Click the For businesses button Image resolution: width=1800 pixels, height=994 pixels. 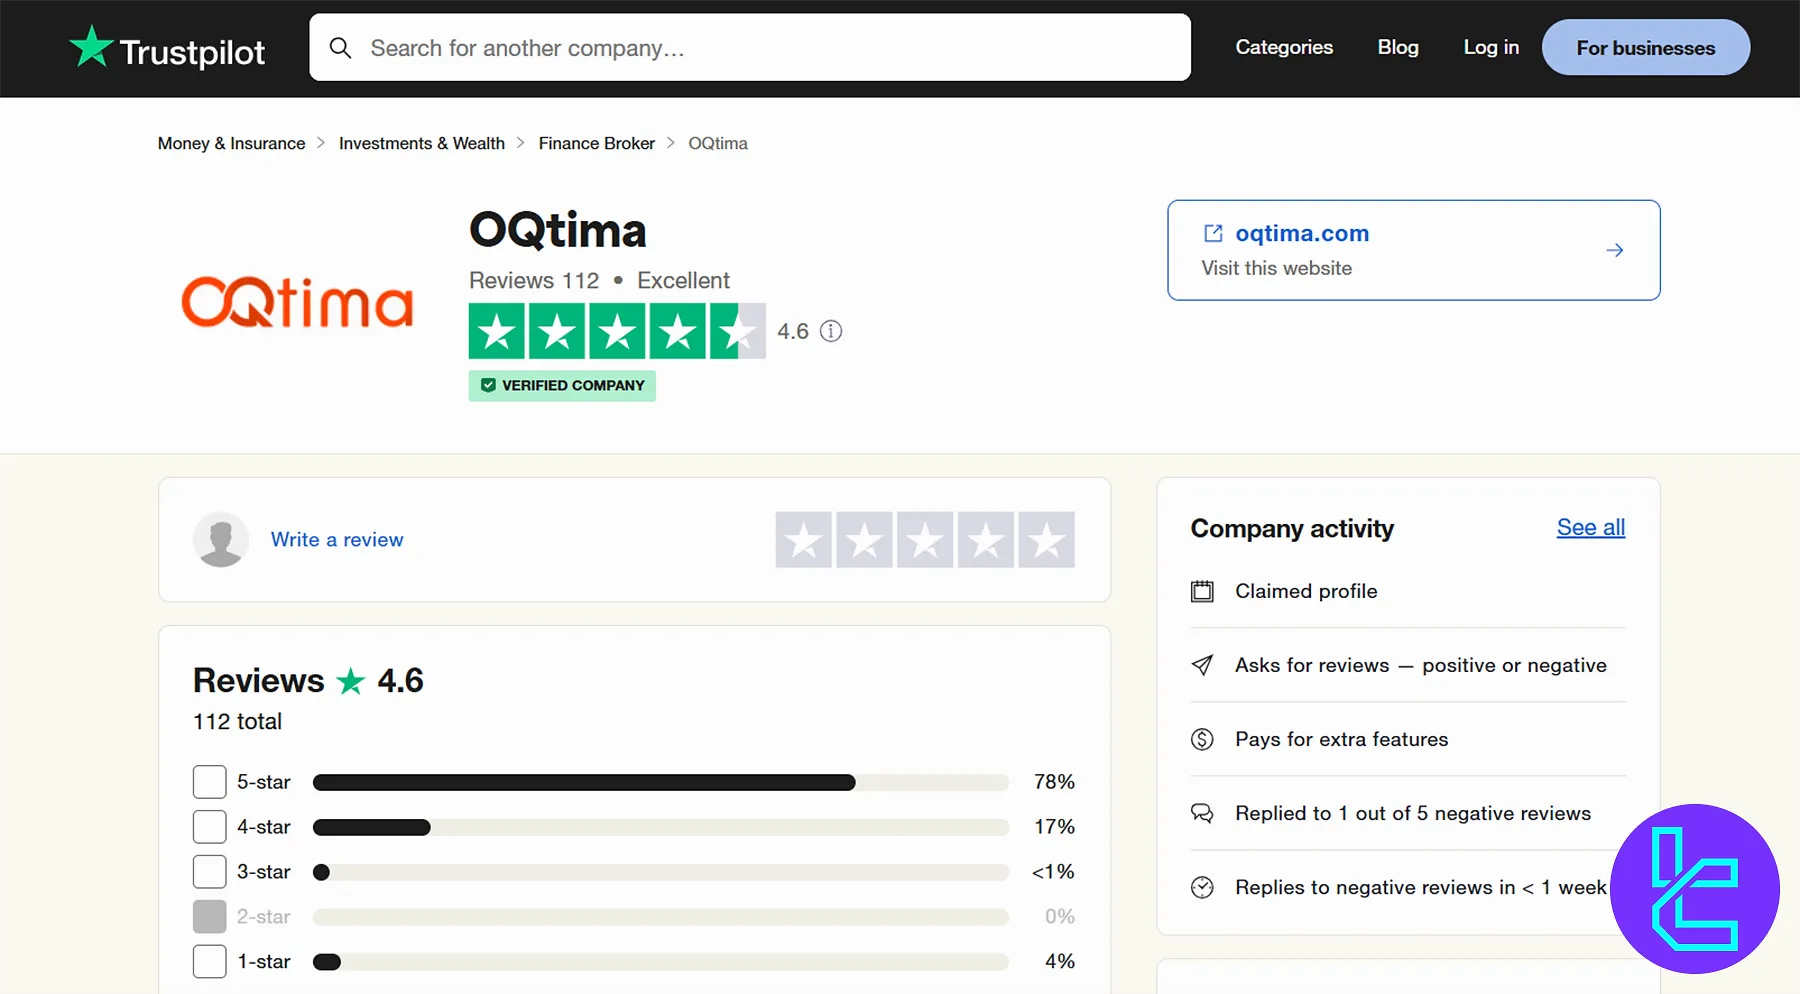pyautogui.click(x=1646, y=47)
